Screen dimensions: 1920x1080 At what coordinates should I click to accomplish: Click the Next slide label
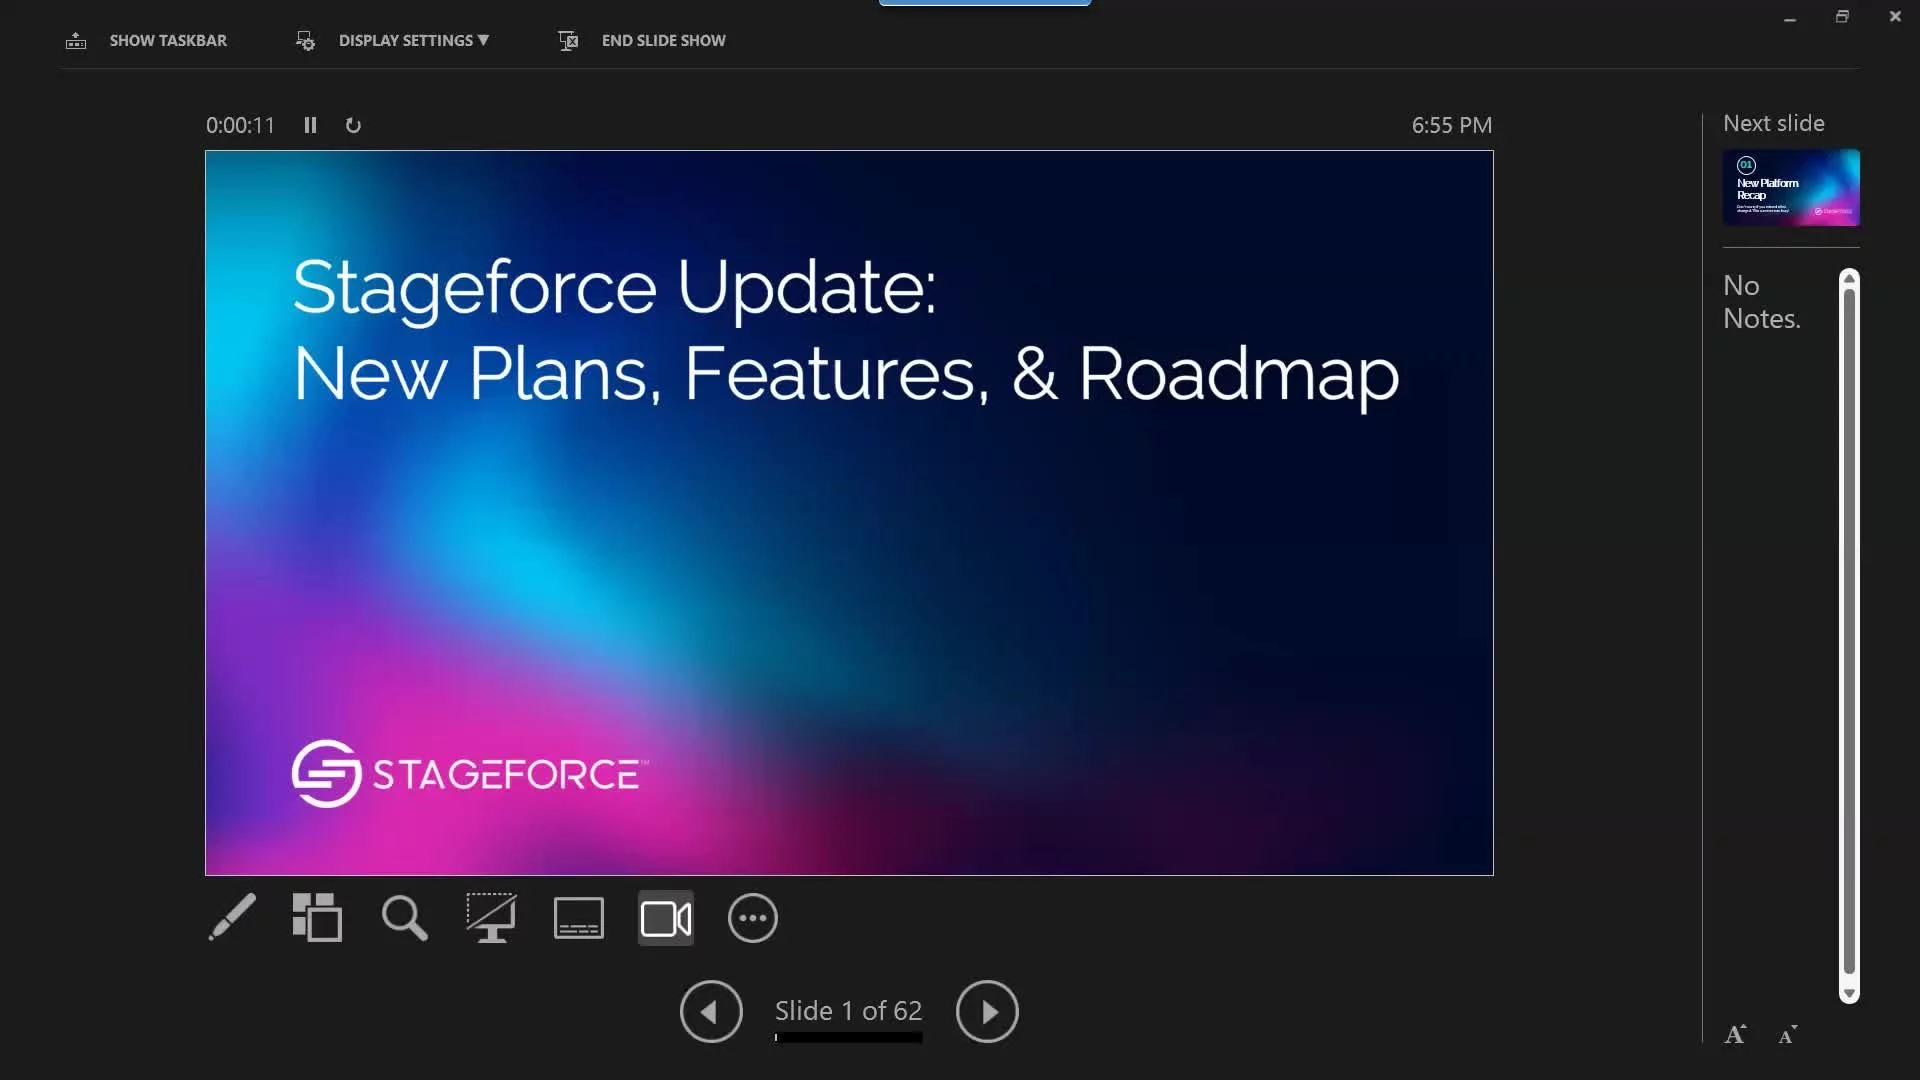click(x=1773, y=123)
